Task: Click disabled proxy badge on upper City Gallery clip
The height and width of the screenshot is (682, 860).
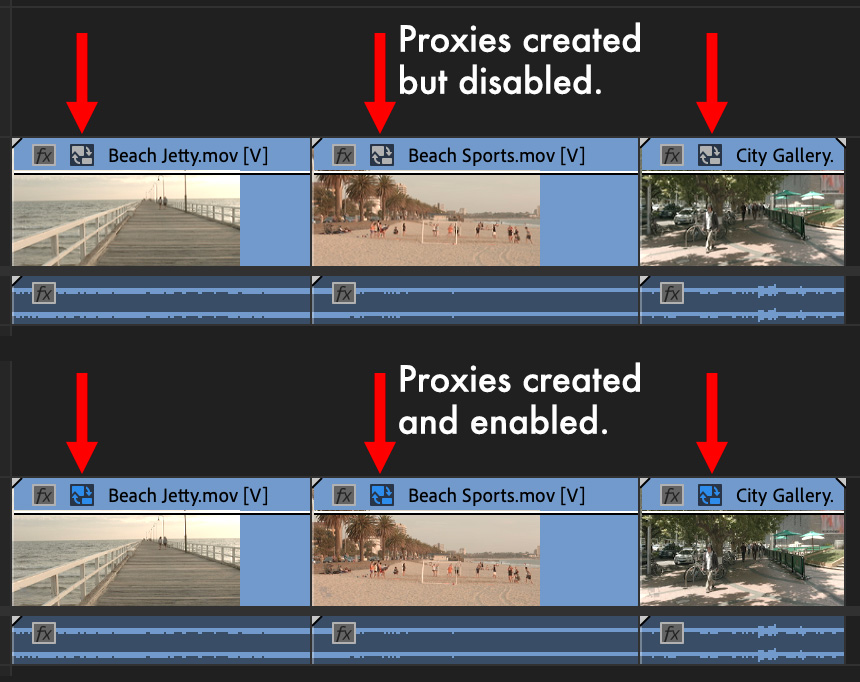Action: (x=710, y=155)
